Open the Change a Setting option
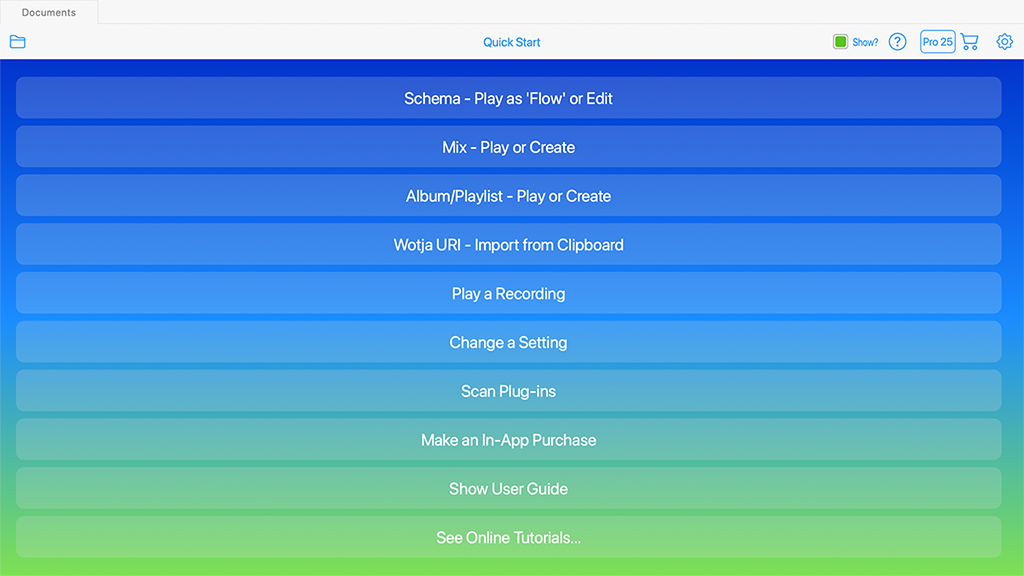Image resolution: width=1024 pixels, height=576 pixels. click(x=508, y=342)
